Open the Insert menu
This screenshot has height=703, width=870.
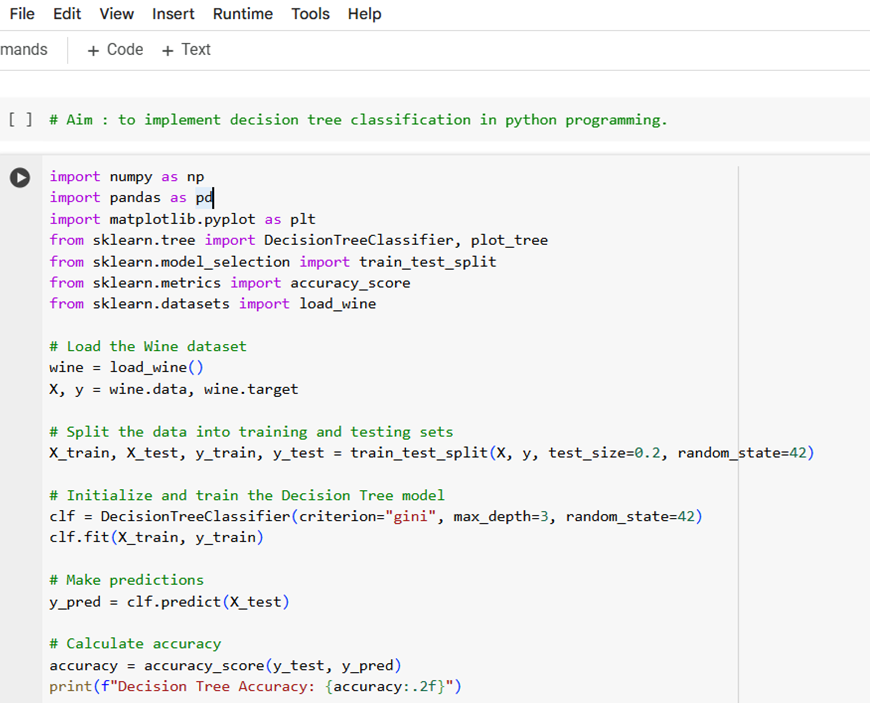(173, 14)
